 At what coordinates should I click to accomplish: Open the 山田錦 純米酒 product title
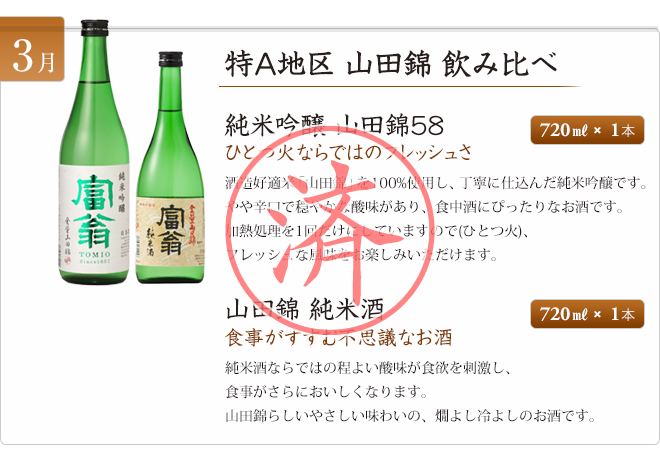[x=304, y=310]
